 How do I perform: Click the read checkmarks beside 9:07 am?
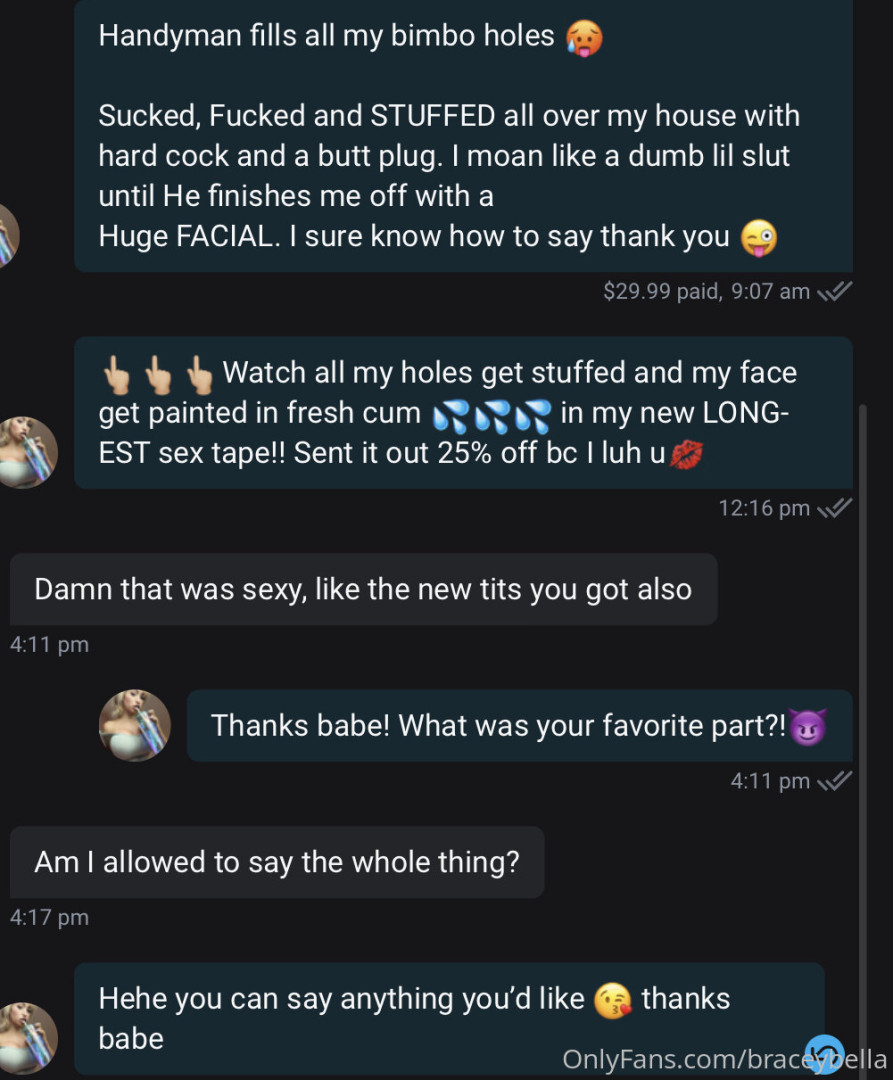(x=834, y=292)
